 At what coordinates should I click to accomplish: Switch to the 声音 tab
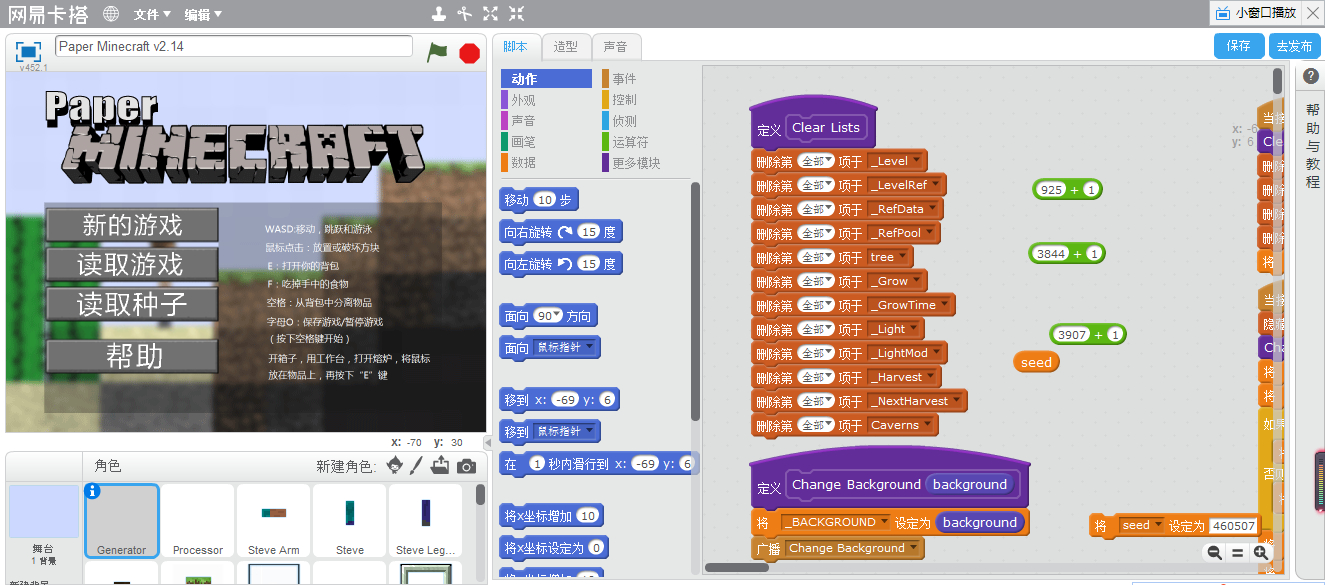click(x=616, y=46)
